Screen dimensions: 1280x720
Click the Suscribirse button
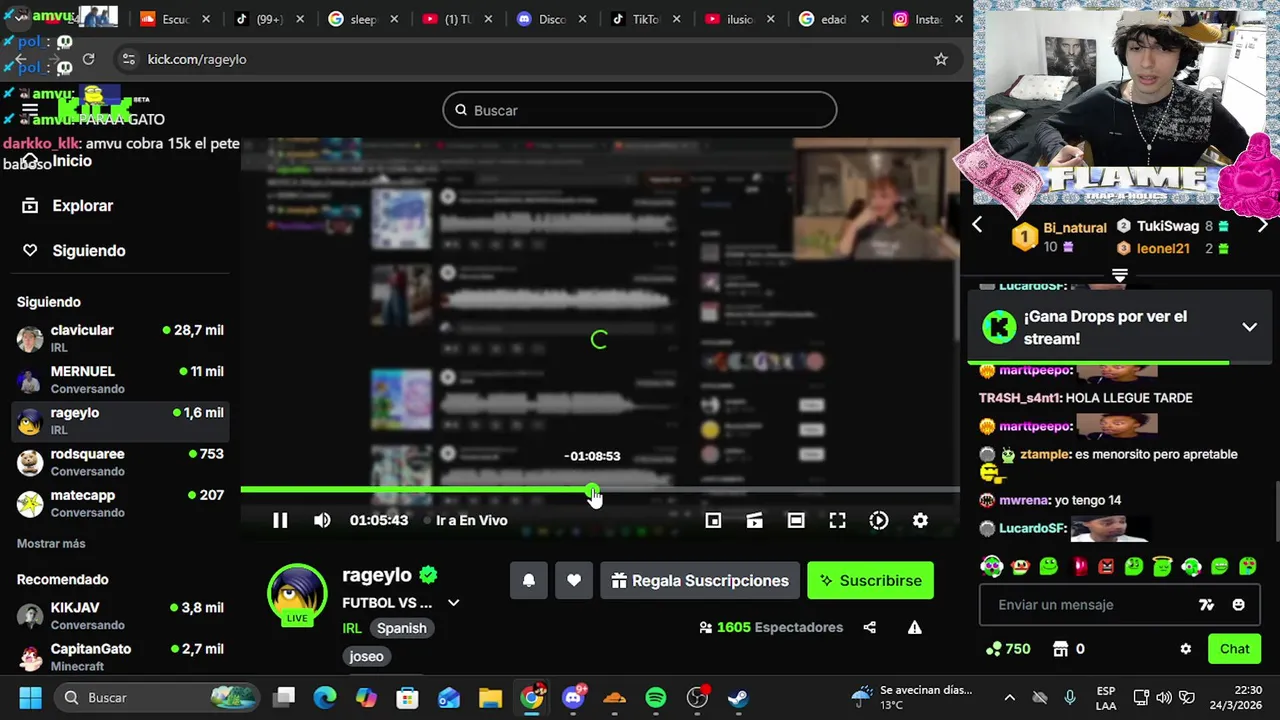[x=870, y=580]
